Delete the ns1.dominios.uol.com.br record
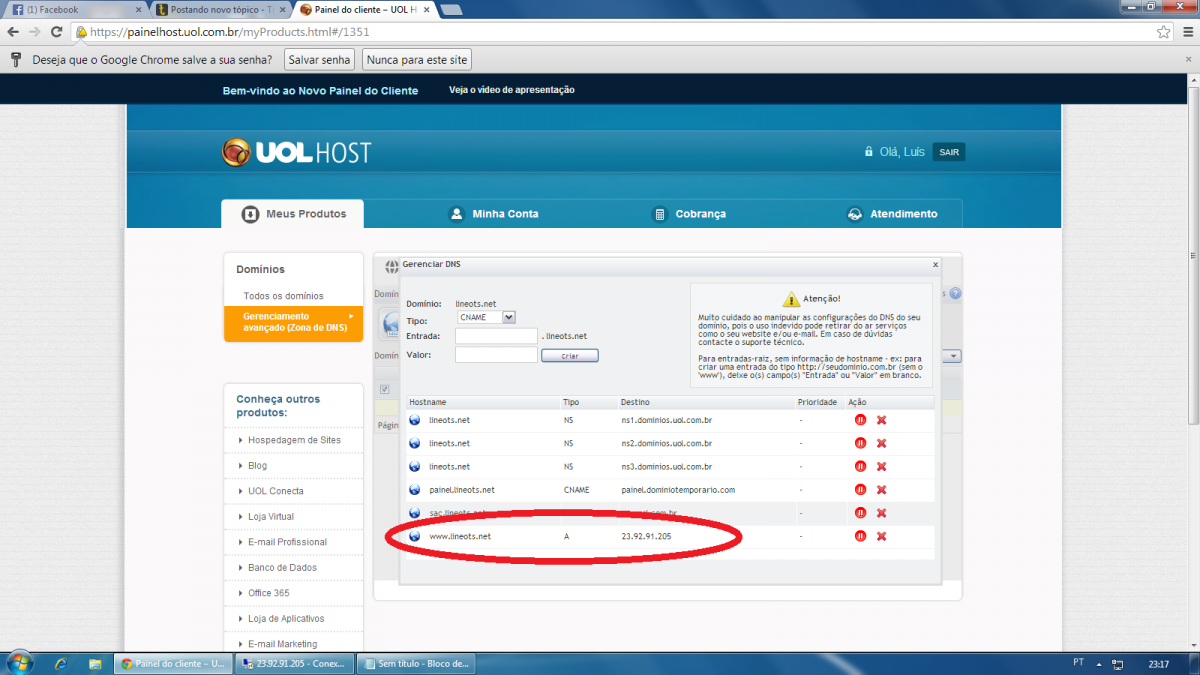Viewport: 1200px width, 675px height. (882, 420)
